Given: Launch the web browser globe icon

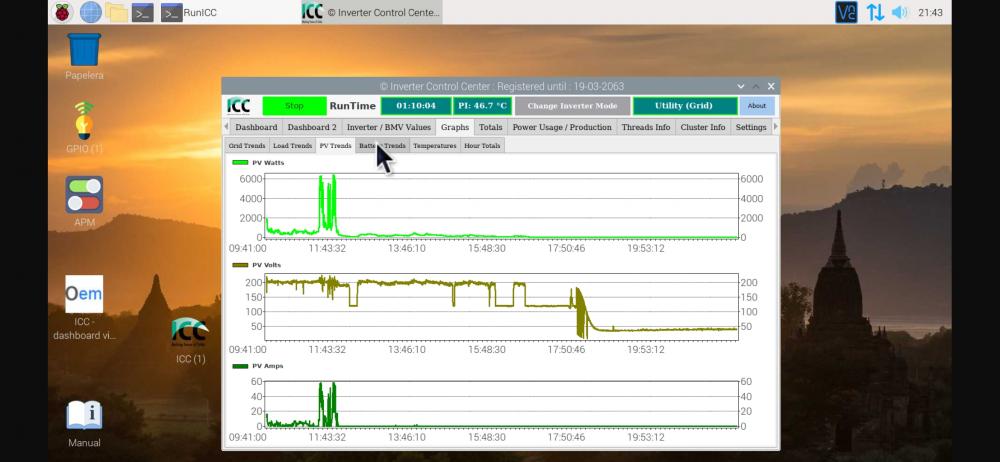Looking at the screenshot, I should click(x=91, y=12).
